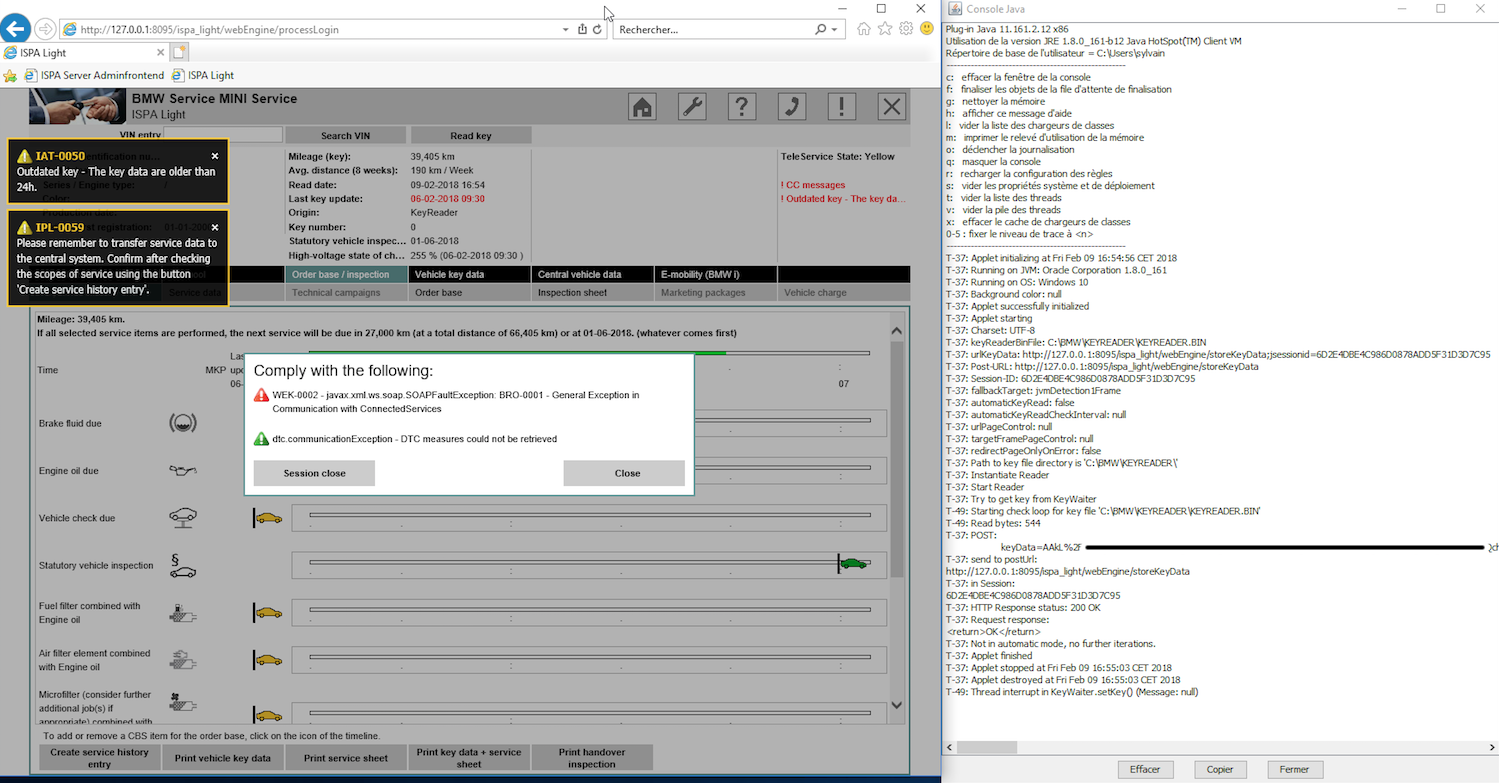Viewport: 1499px width, 783px height.
Task: Click the Read key button
Action: point(470,135)
